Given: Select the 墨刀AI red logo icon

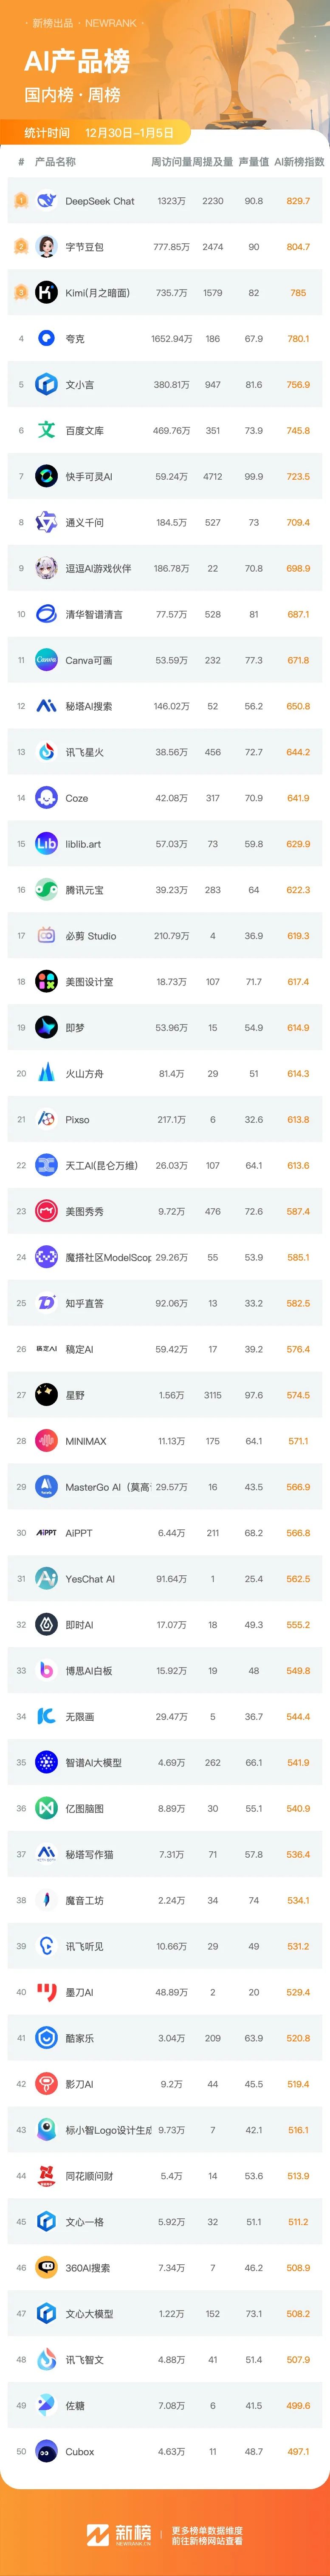Looking at the screenshot, I should 46,1992.
